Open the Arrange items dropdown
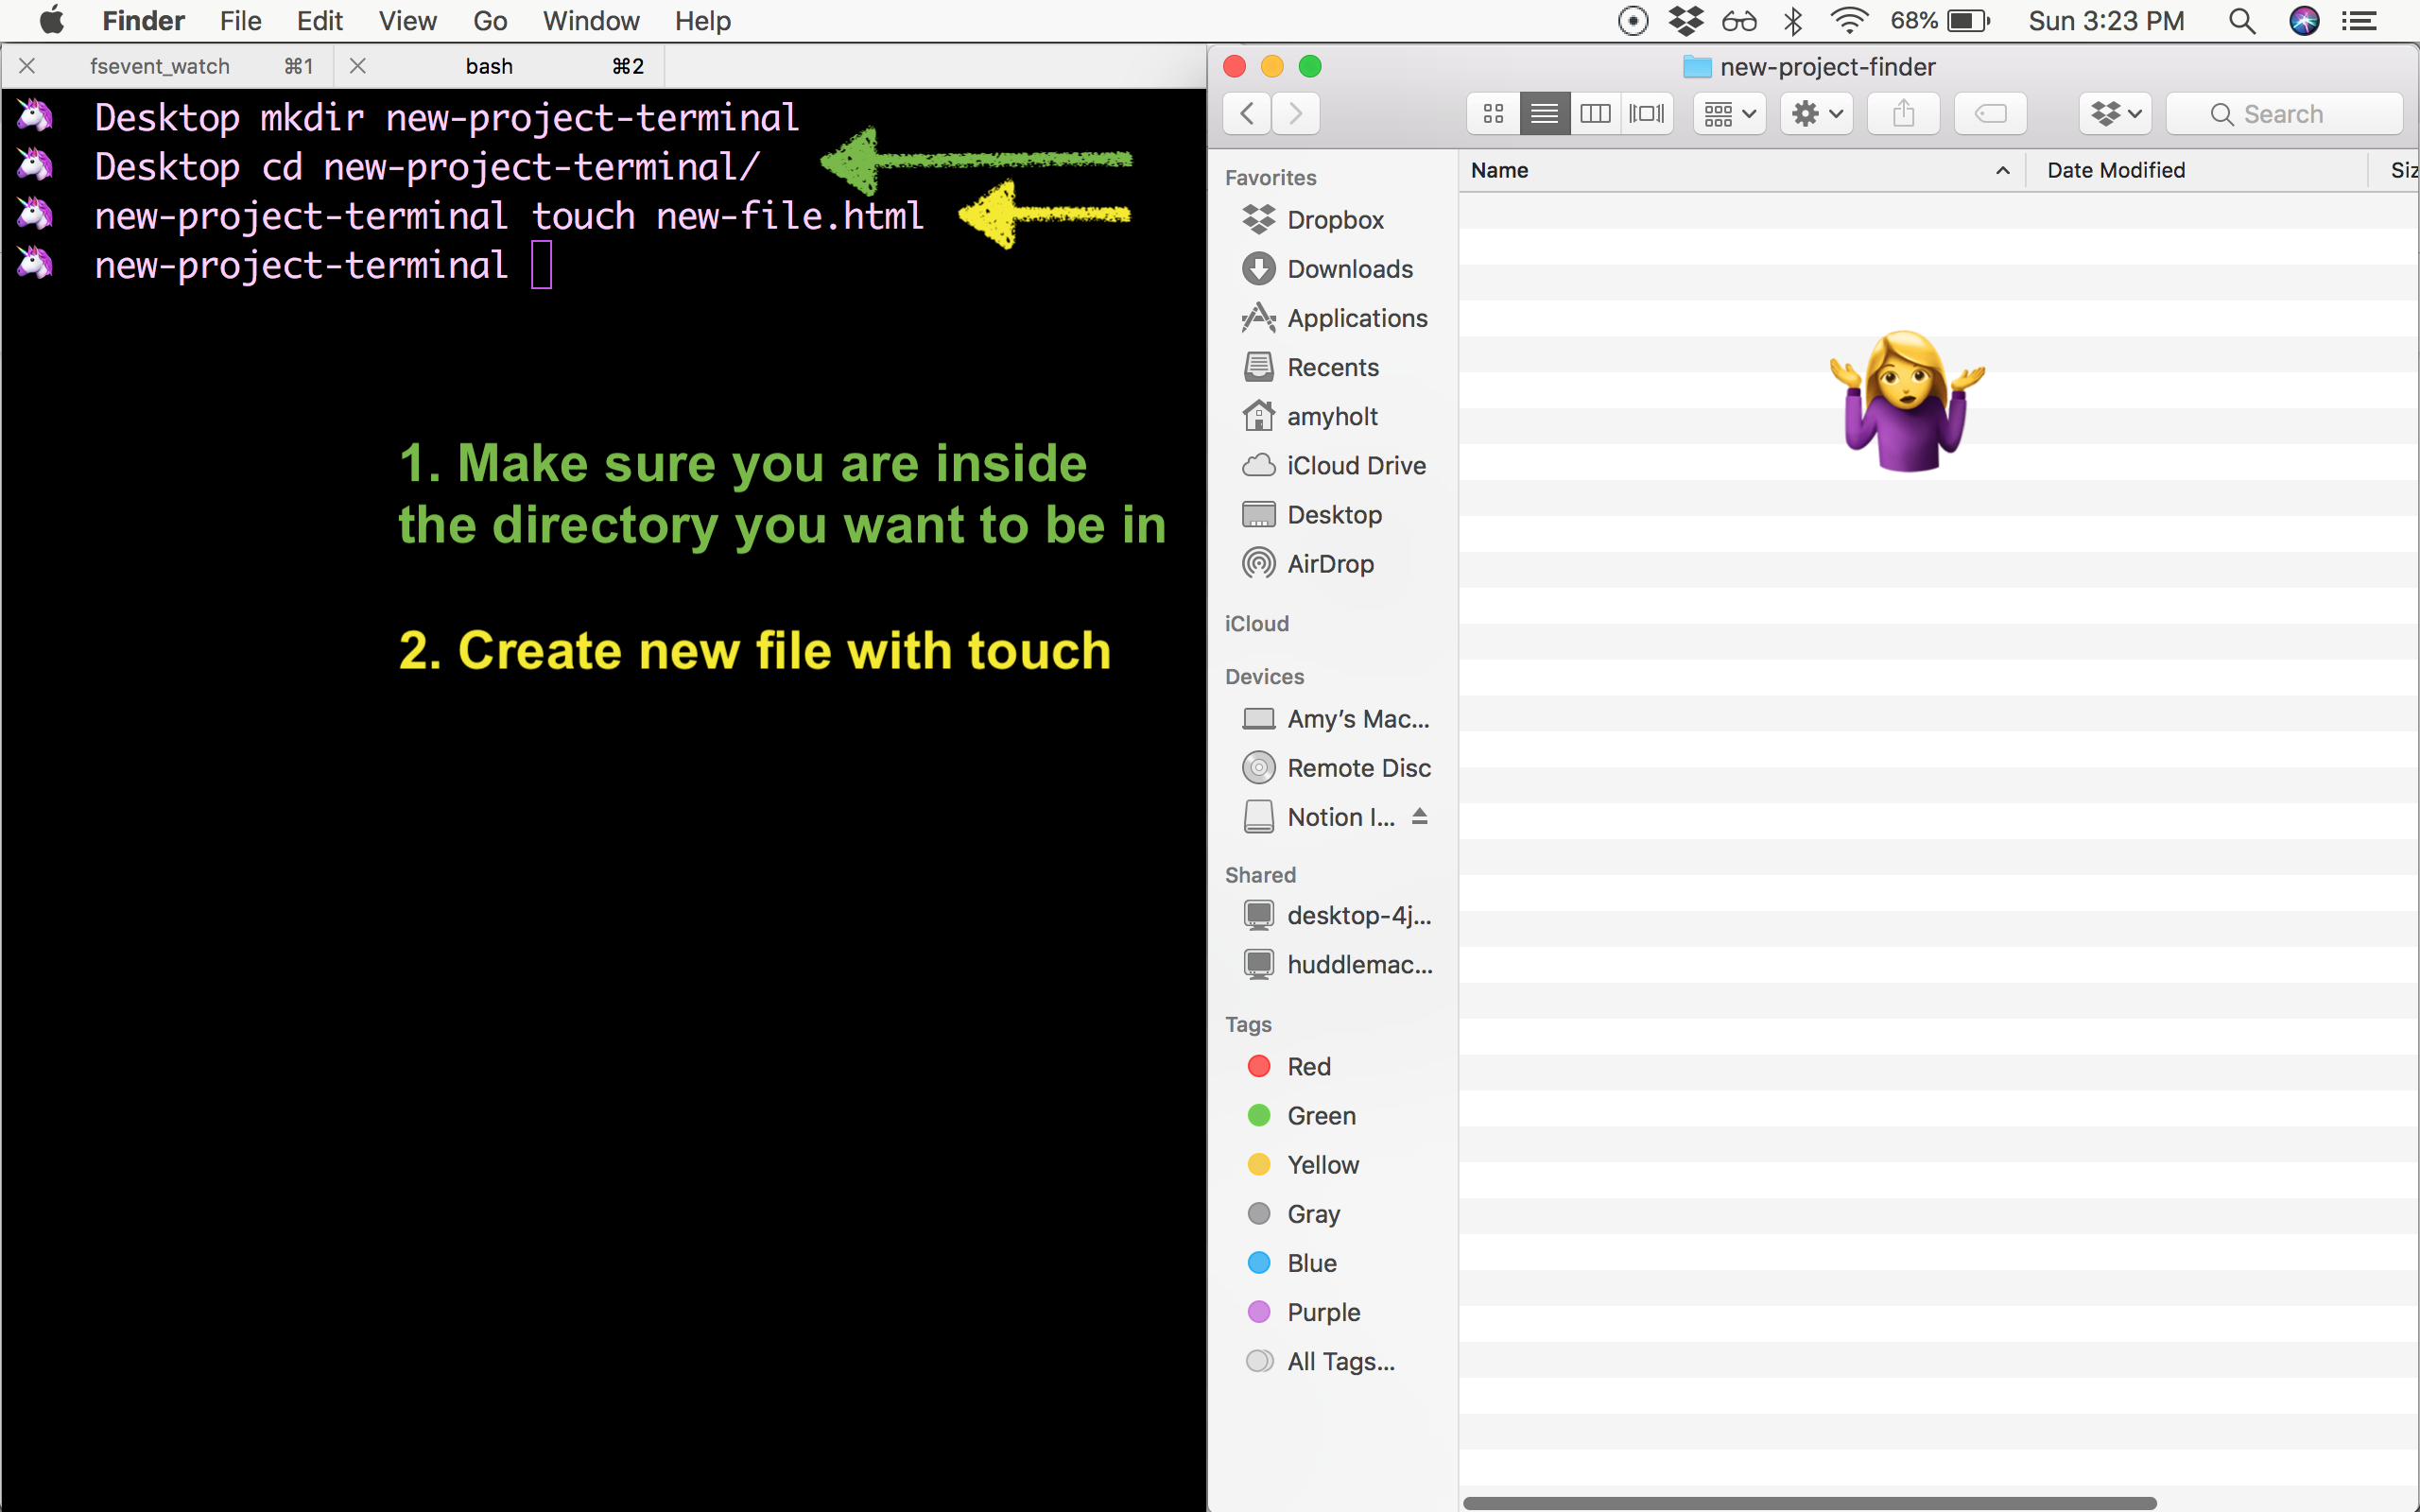Screen dimensions: 2420x1512 coord(1729,114)
